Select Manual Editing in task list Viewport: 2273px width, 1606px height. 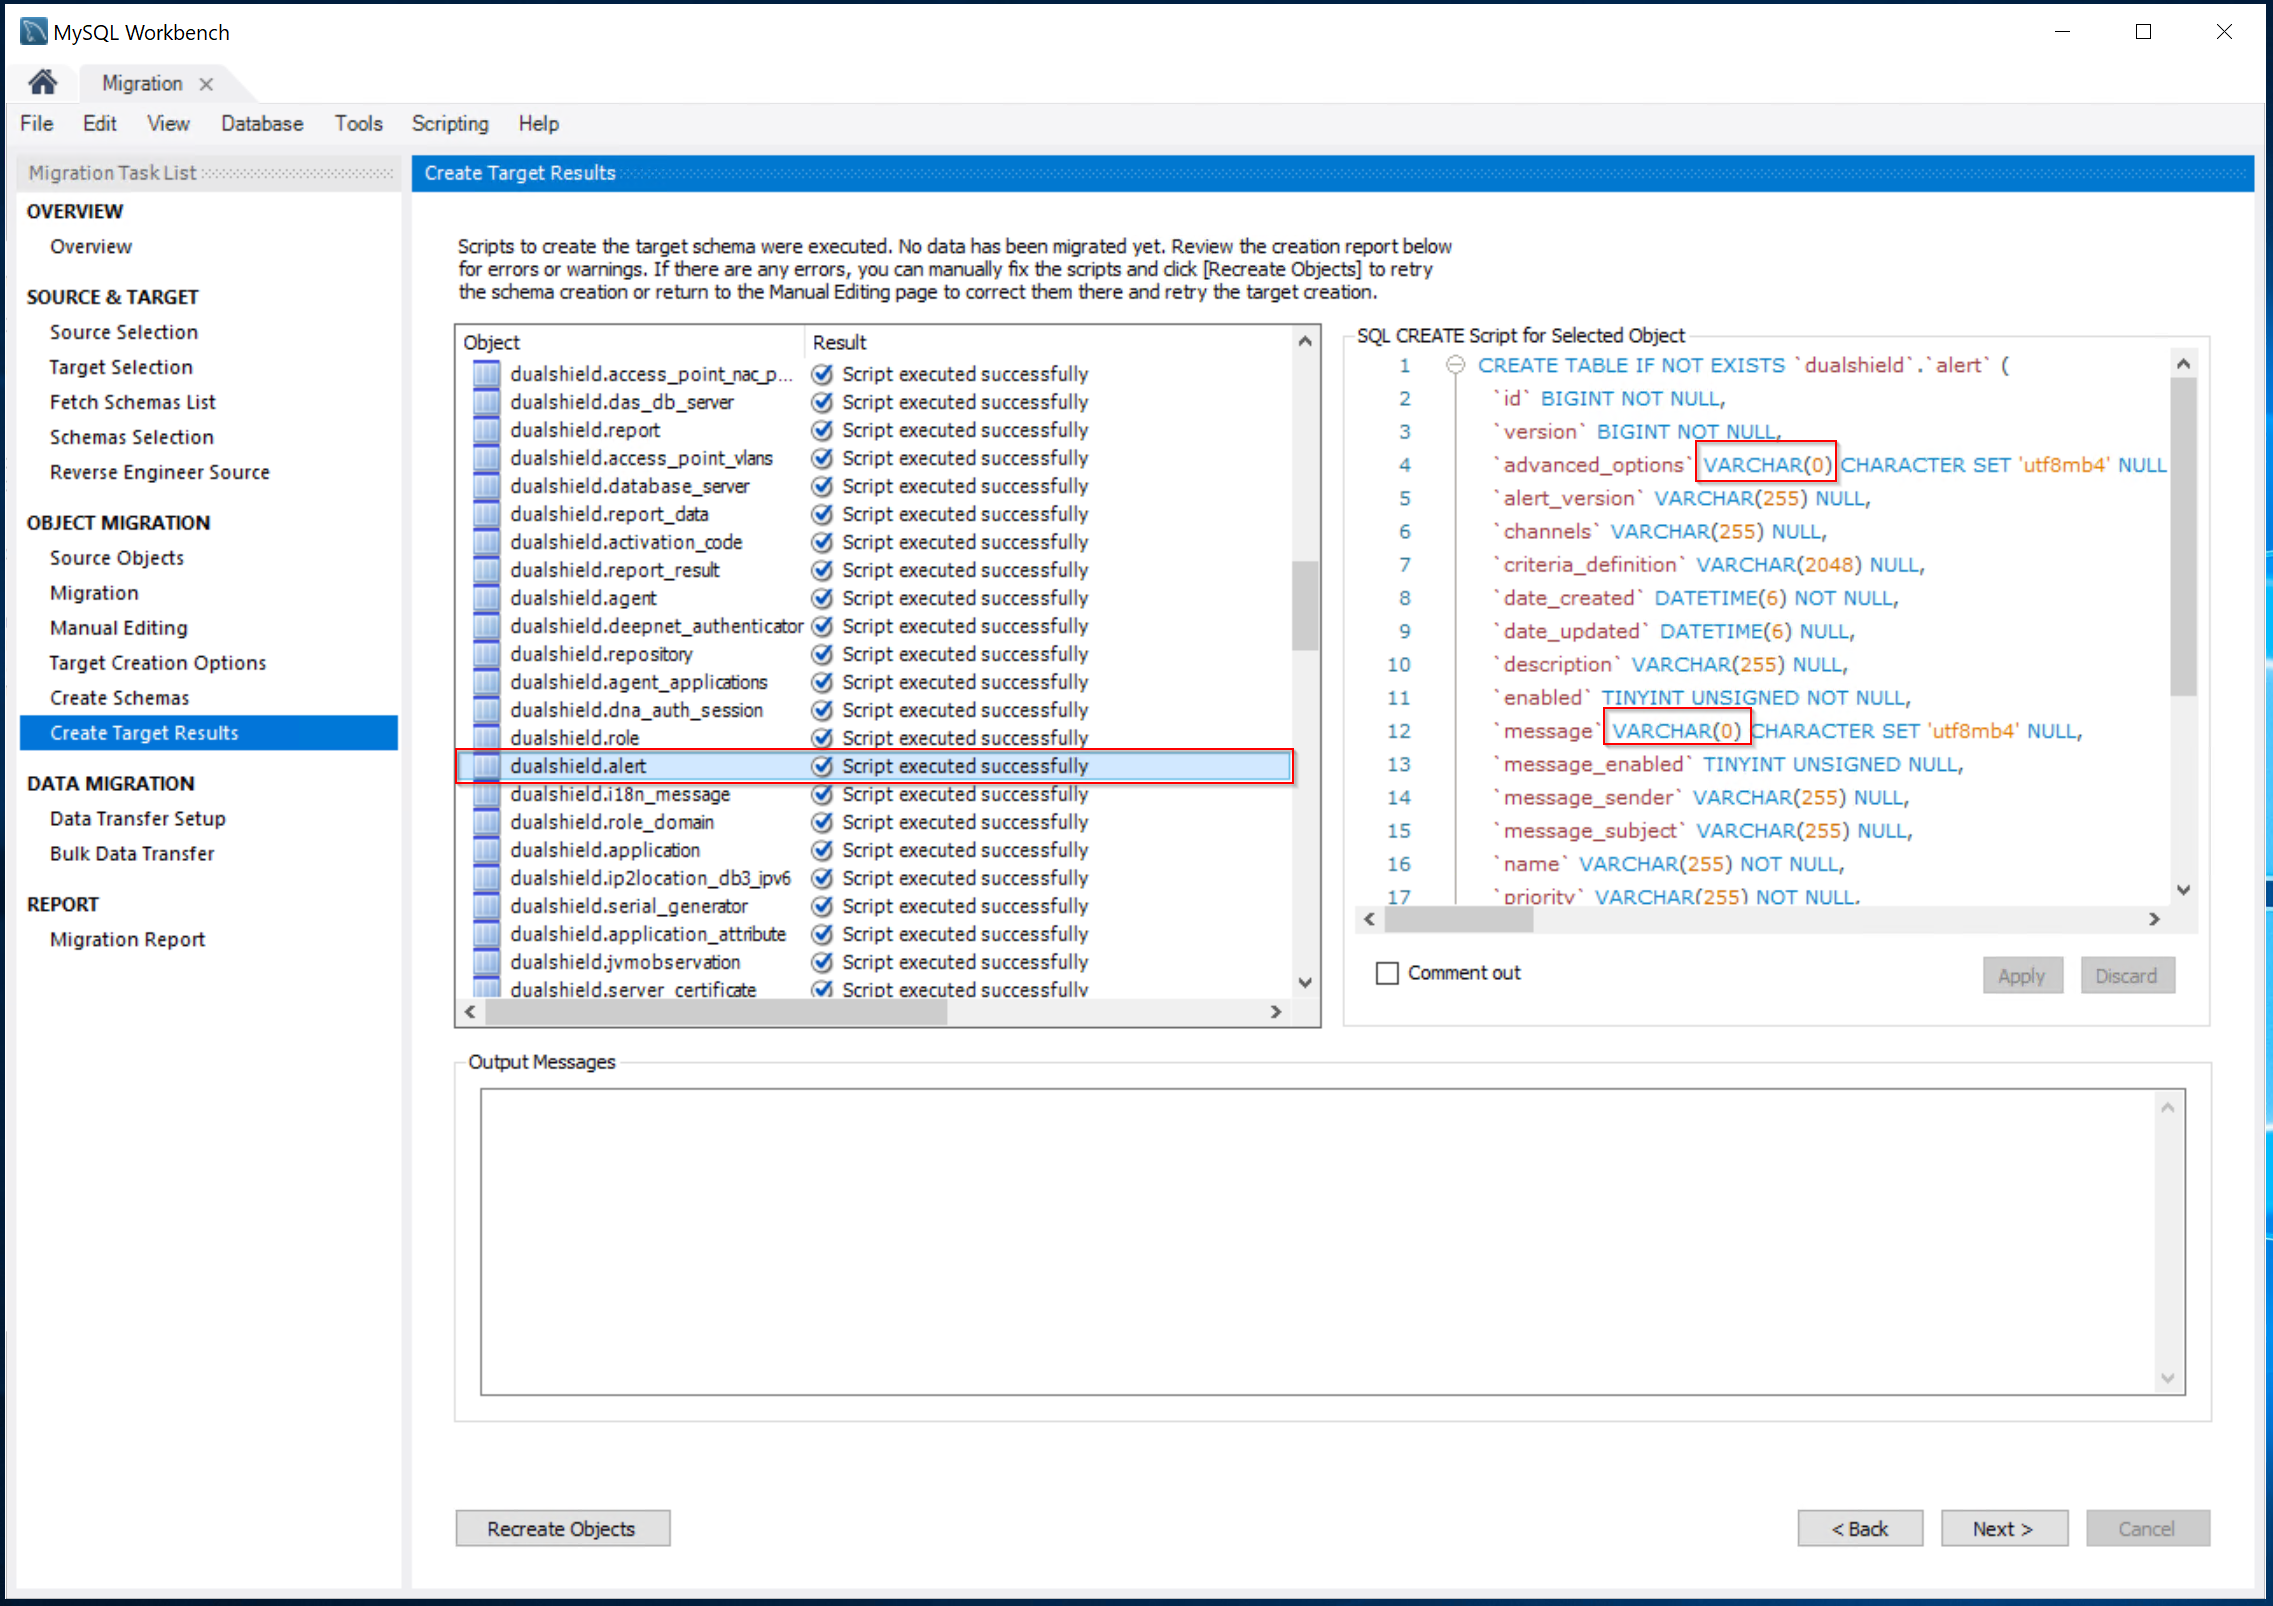coord(119,628)
